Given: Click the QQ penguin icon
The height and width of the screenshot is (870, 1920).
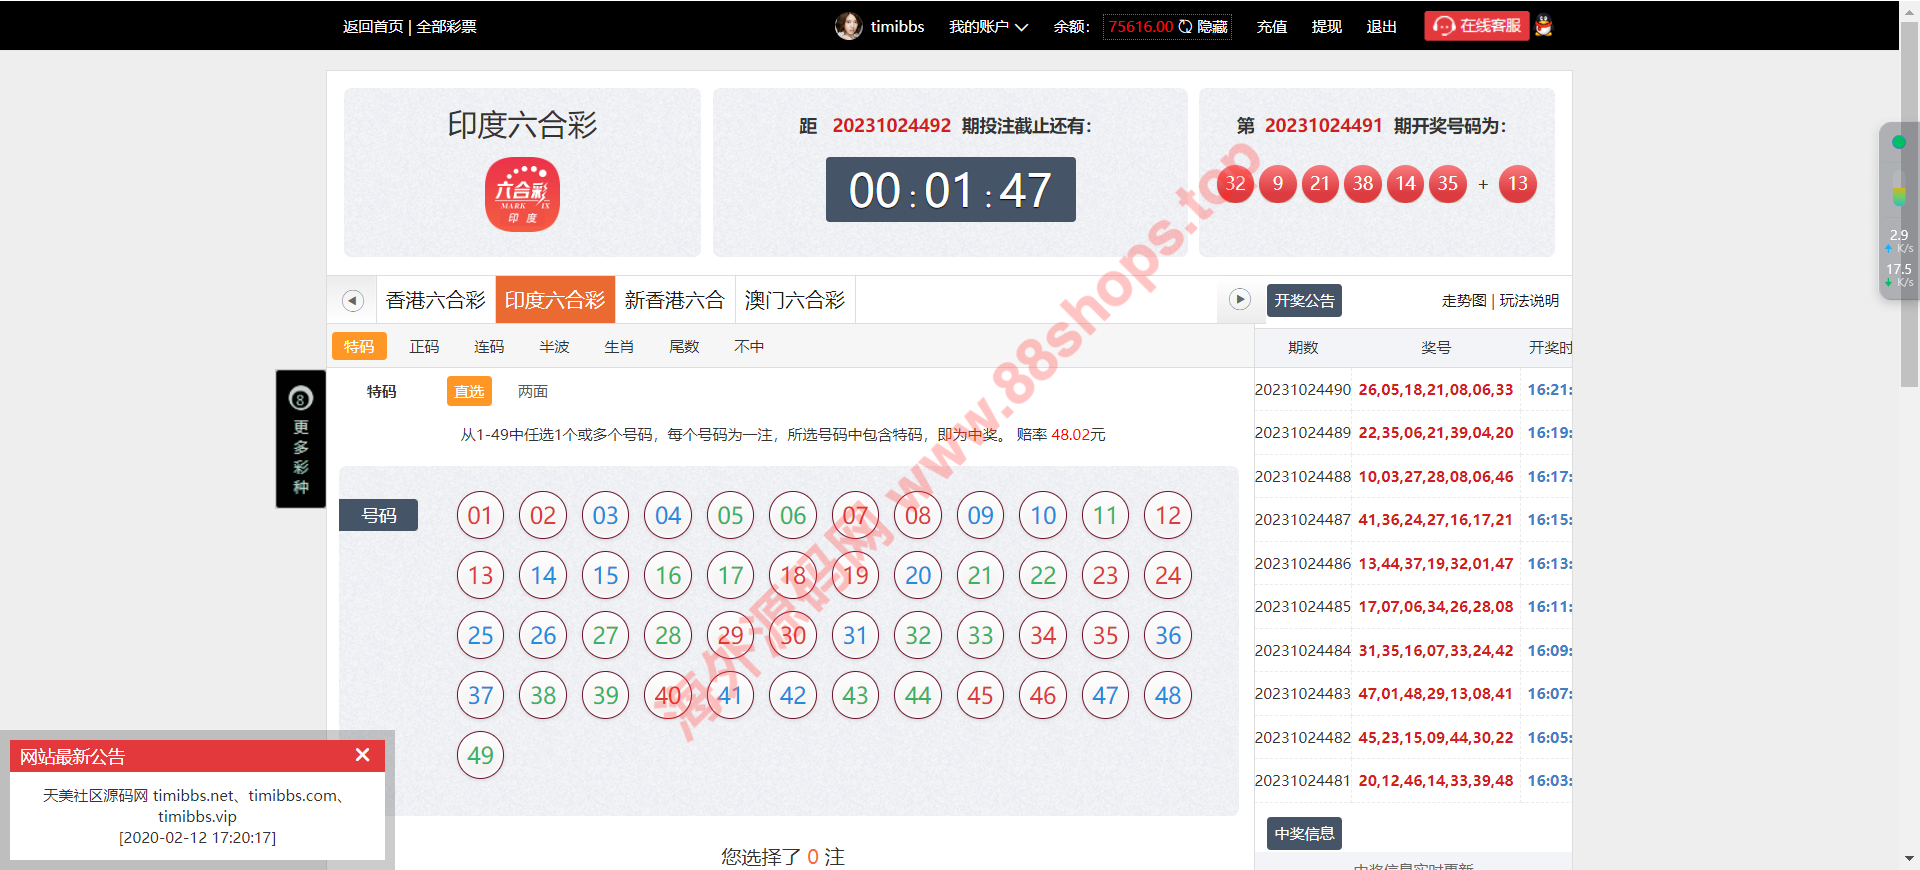Looking at the screenshot, I should coord(1544,26).
